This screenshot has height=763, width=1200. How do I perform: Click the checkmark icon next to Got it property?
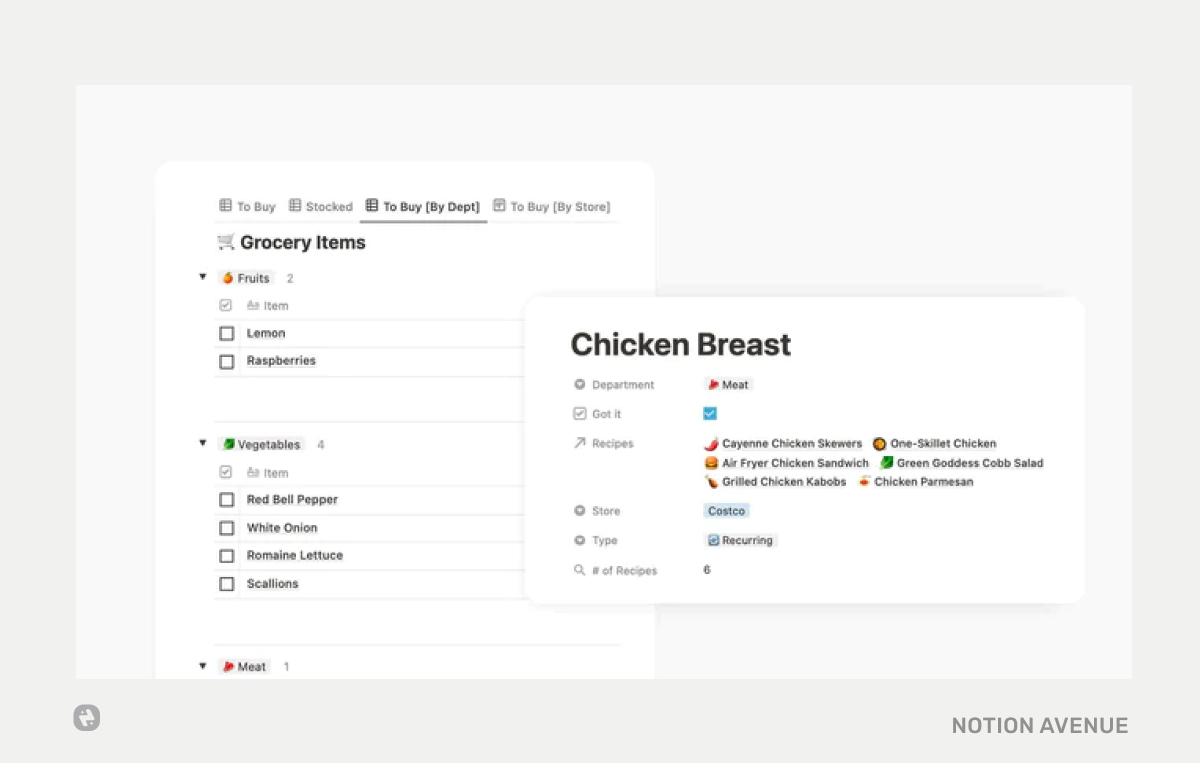tap(580, 413)
